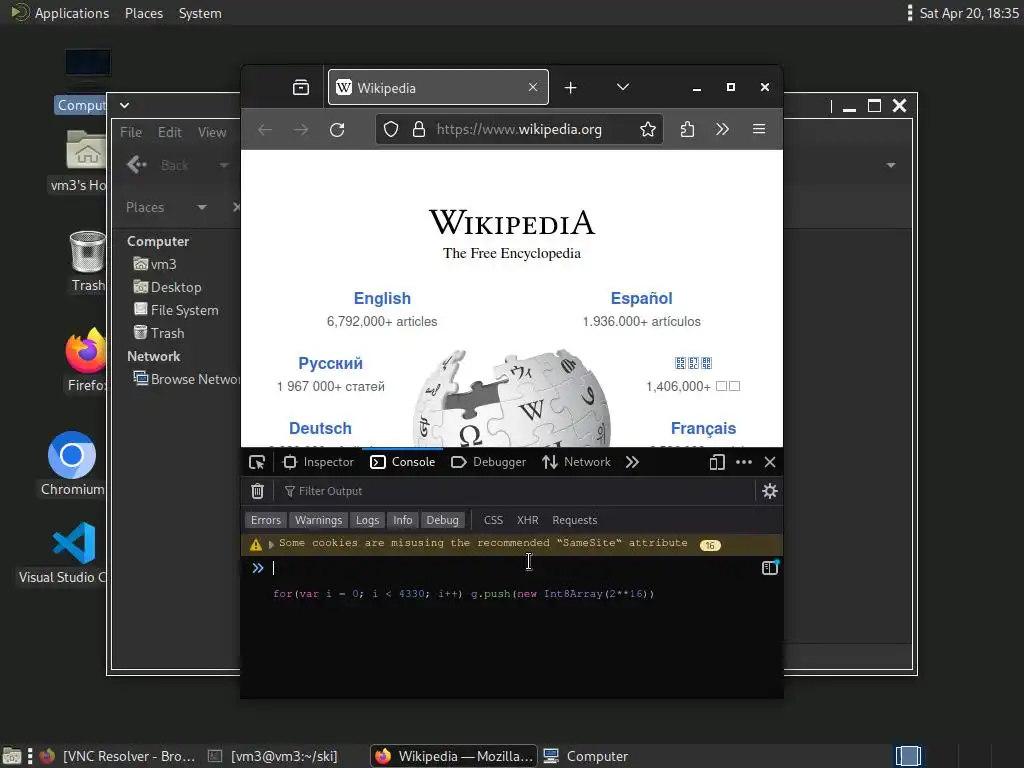
Task: Show more devtools tabs chevron
Action: (632, 462)
